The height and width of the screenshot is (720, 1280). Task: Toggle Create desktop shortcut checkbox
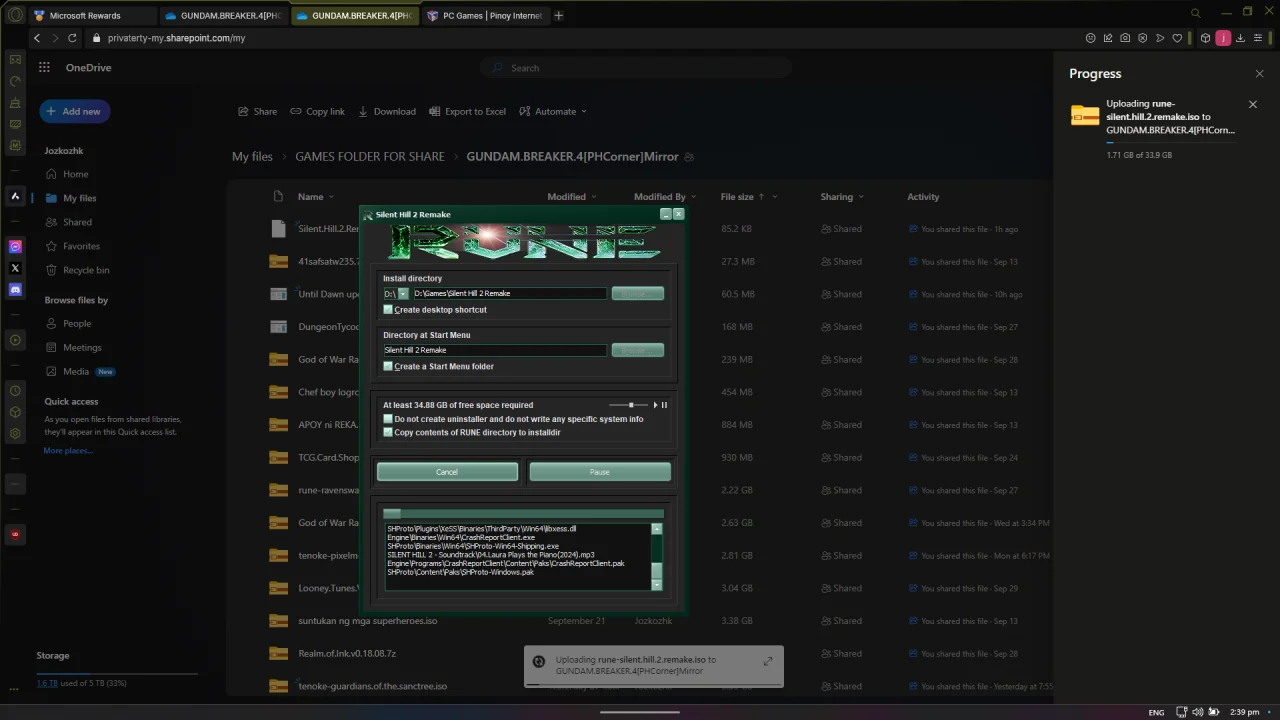pos(388,310)
